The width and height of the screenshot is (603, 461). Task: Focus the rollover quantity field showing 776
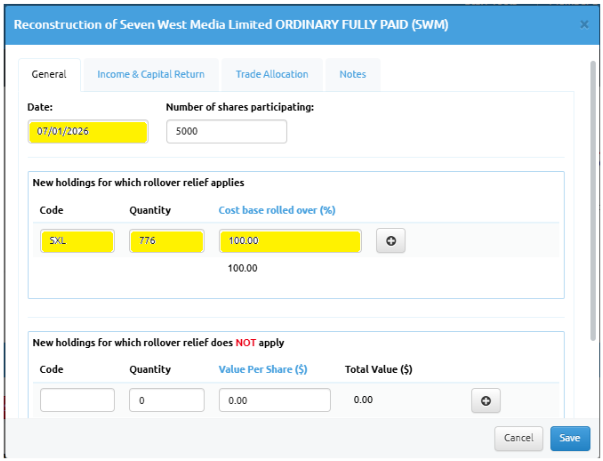click(166, 241)
